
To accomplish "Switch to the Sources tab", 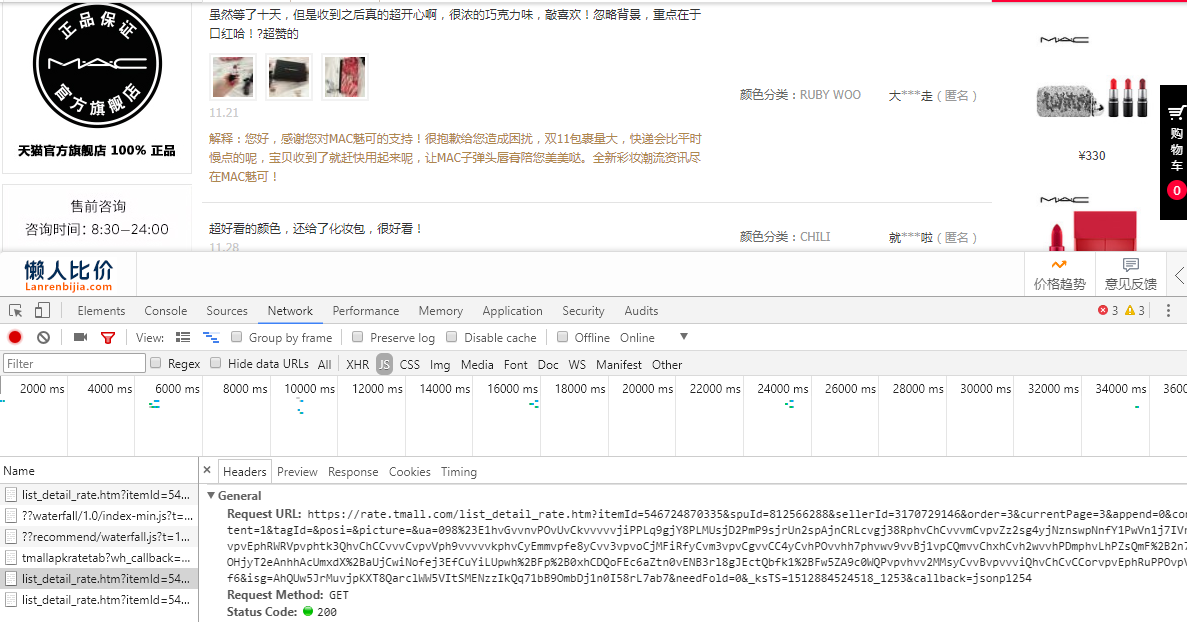I will click(x=227, y=311).
